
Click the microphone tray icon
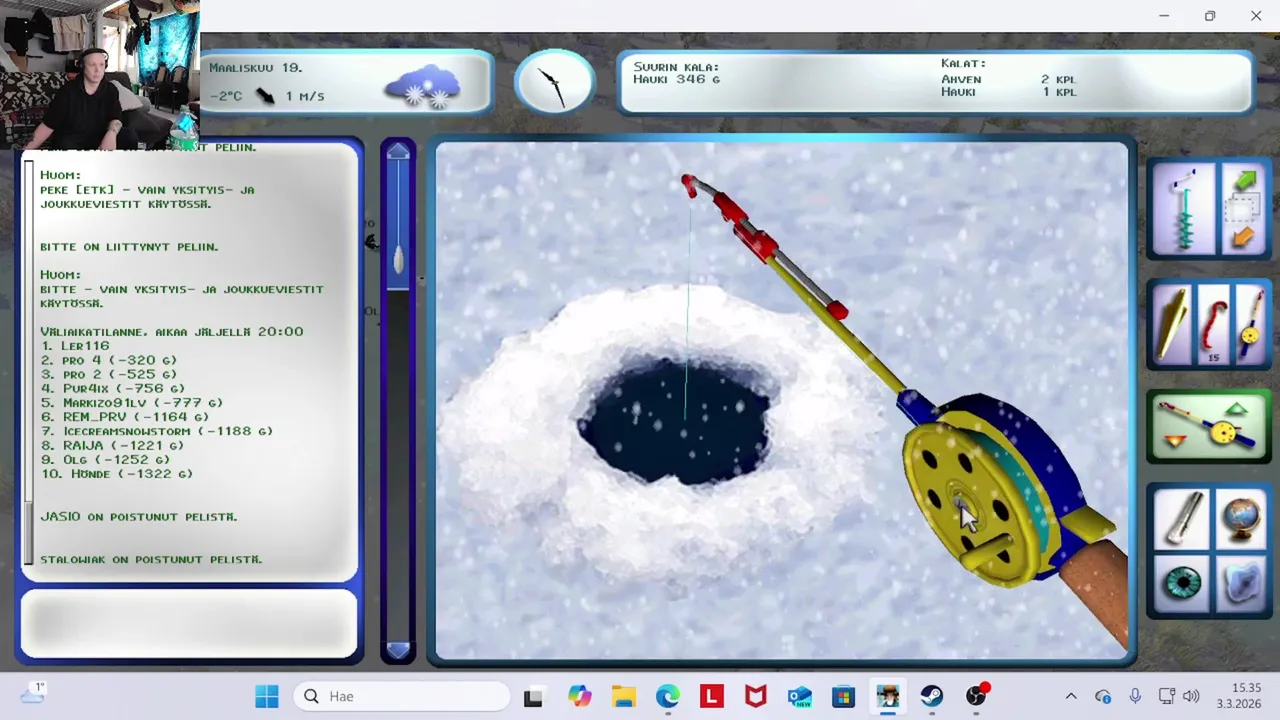pyautogui.click(x=1135, y=696)
